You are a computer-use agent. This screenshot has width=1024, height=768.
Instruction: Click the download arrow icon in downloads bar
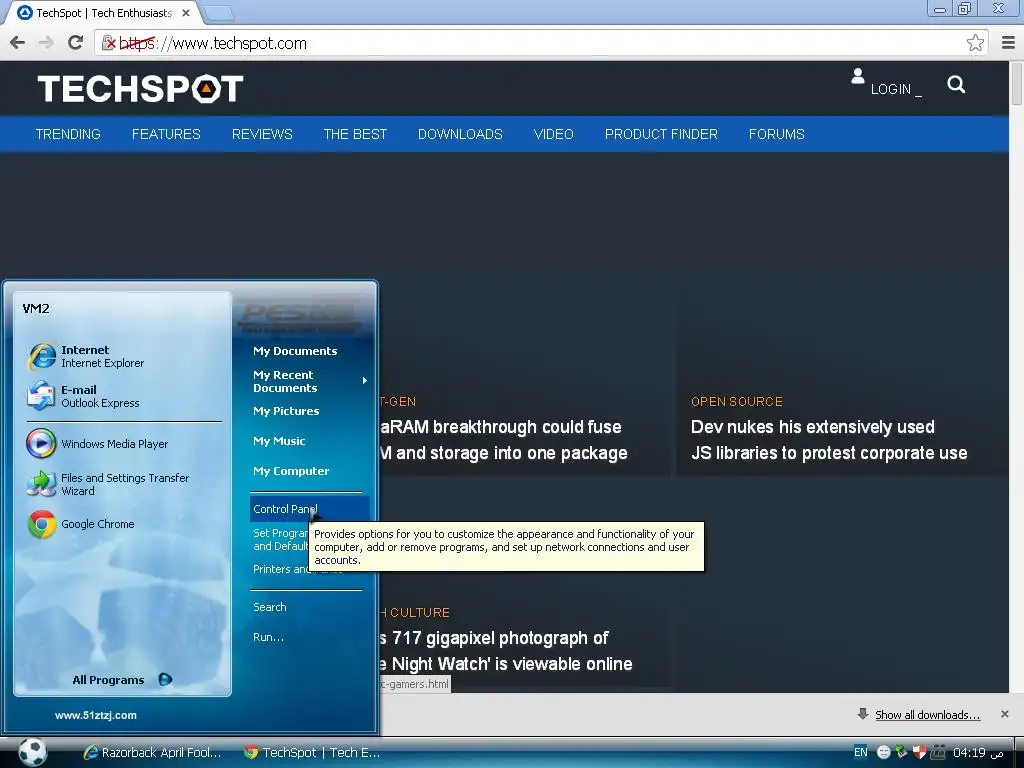(x=863, y=714)
